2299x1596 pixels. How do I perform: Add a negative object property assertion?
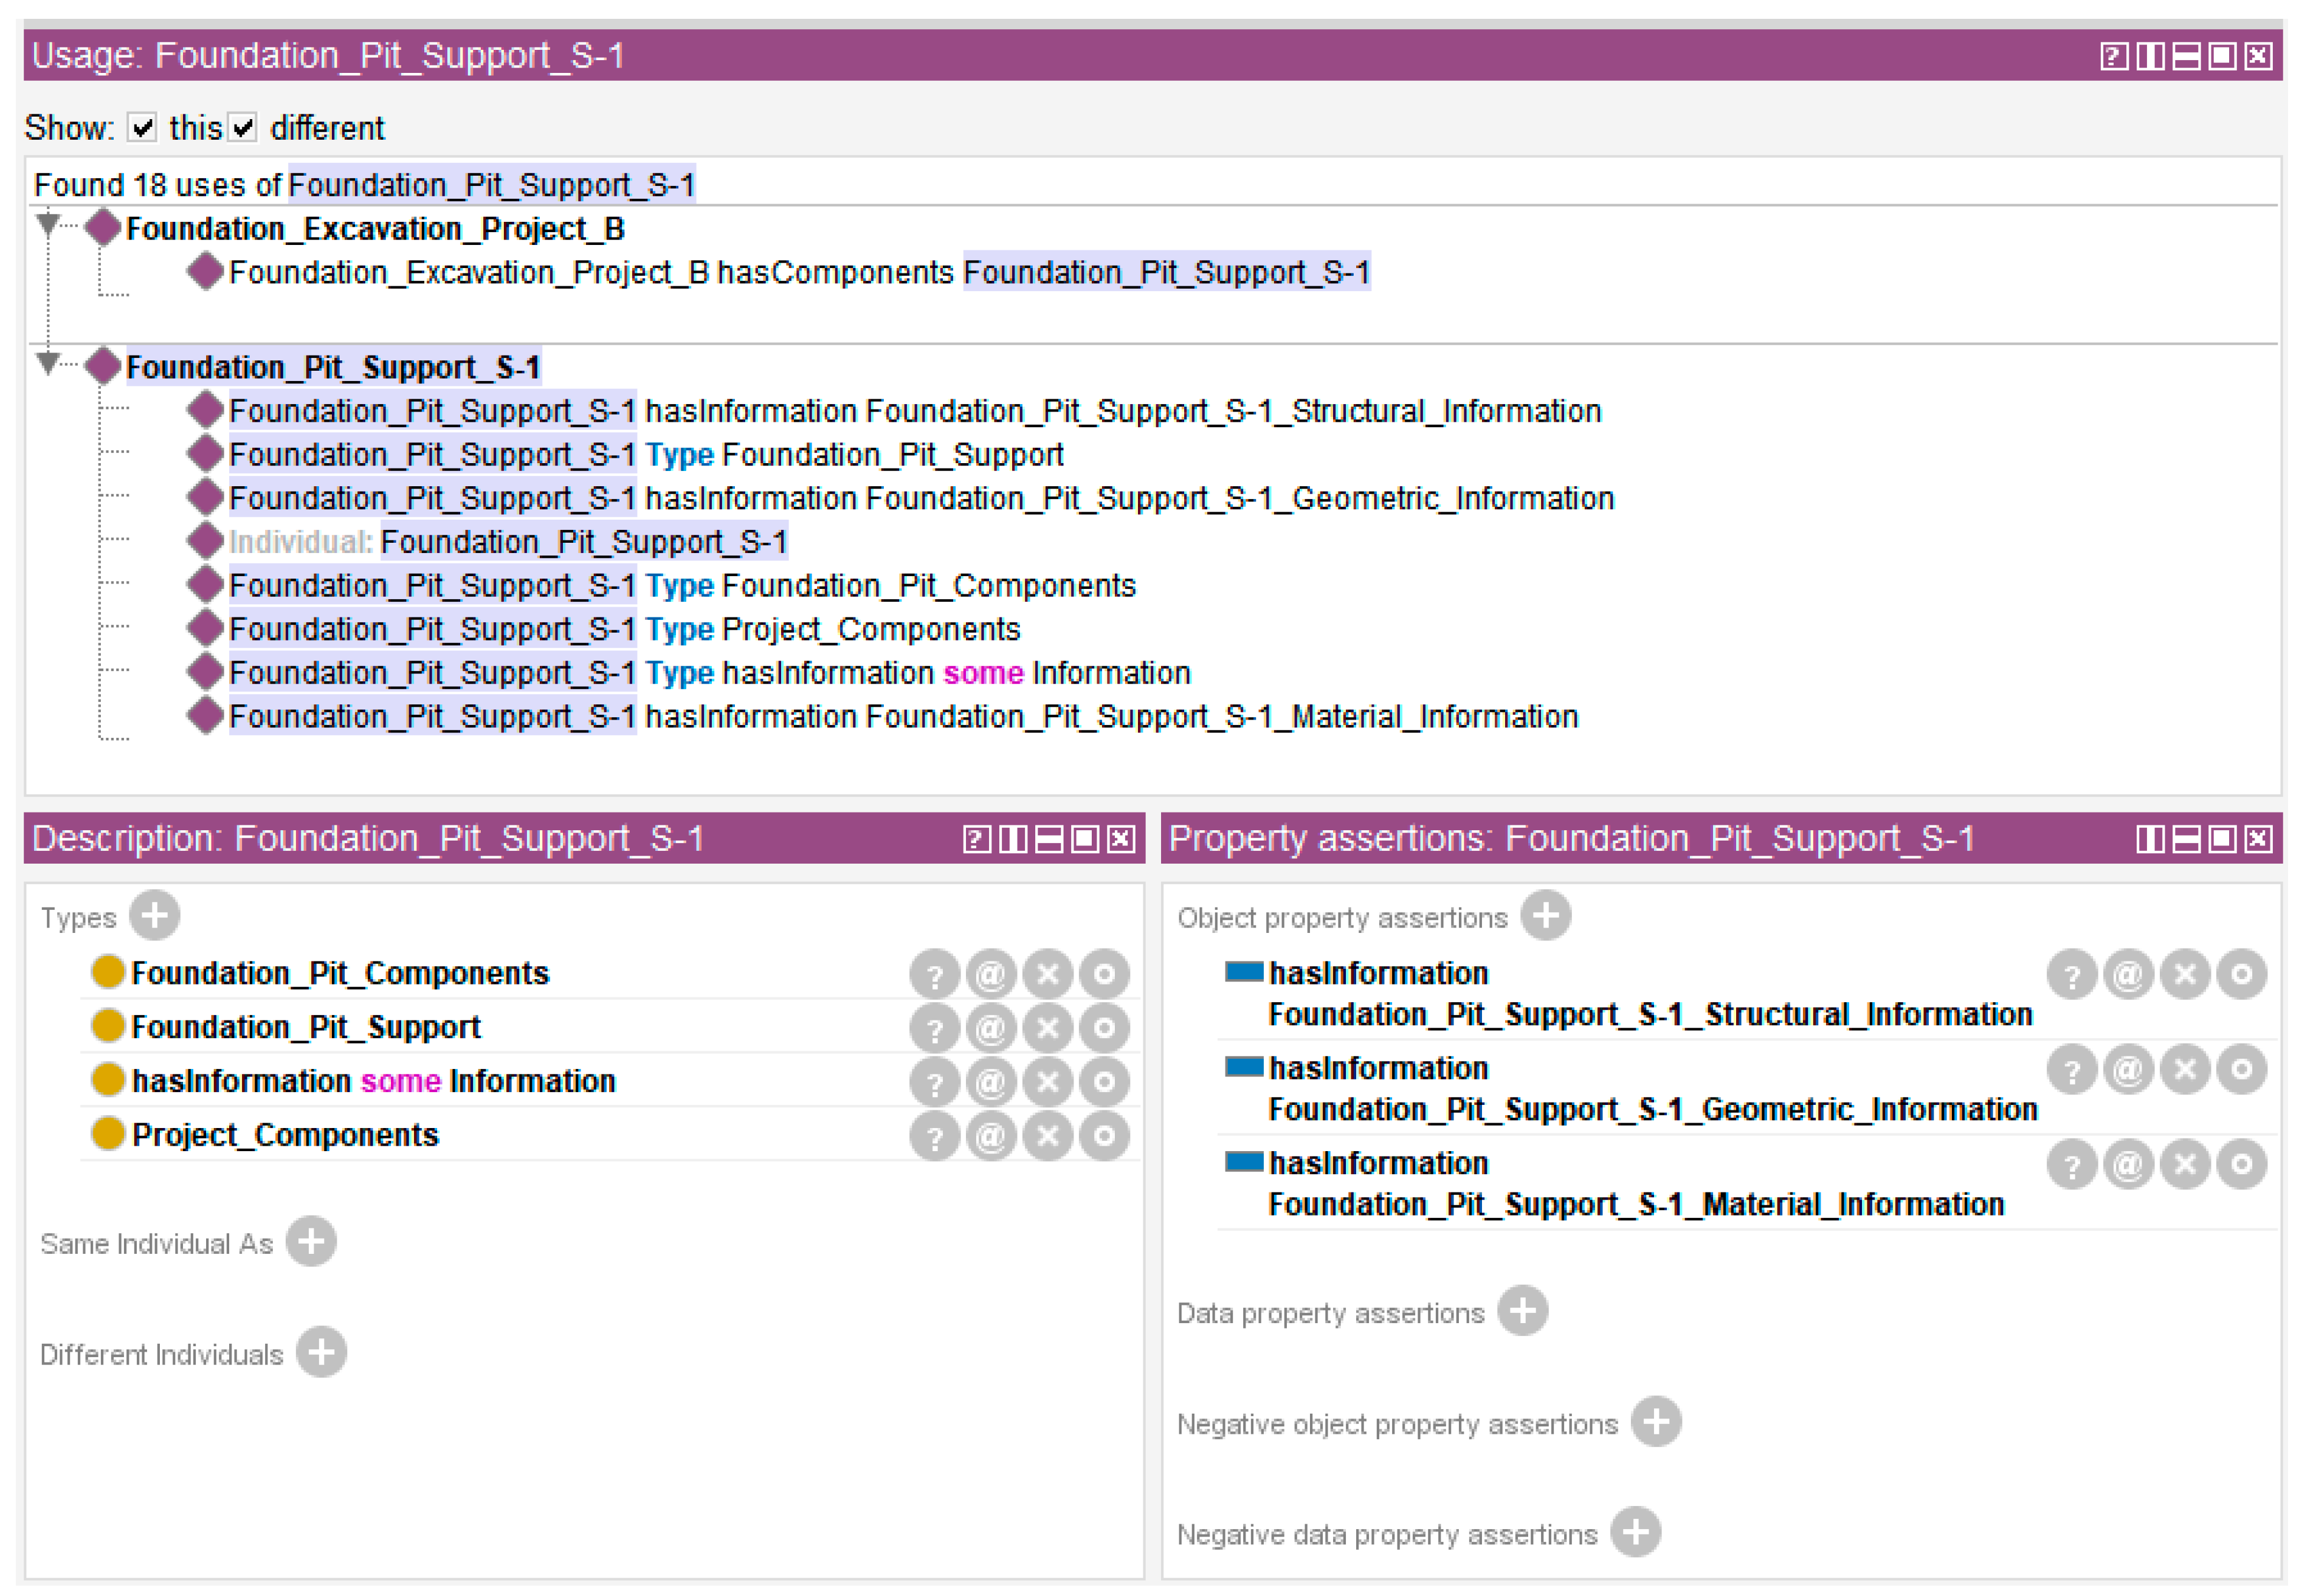coord(1656,1422)
